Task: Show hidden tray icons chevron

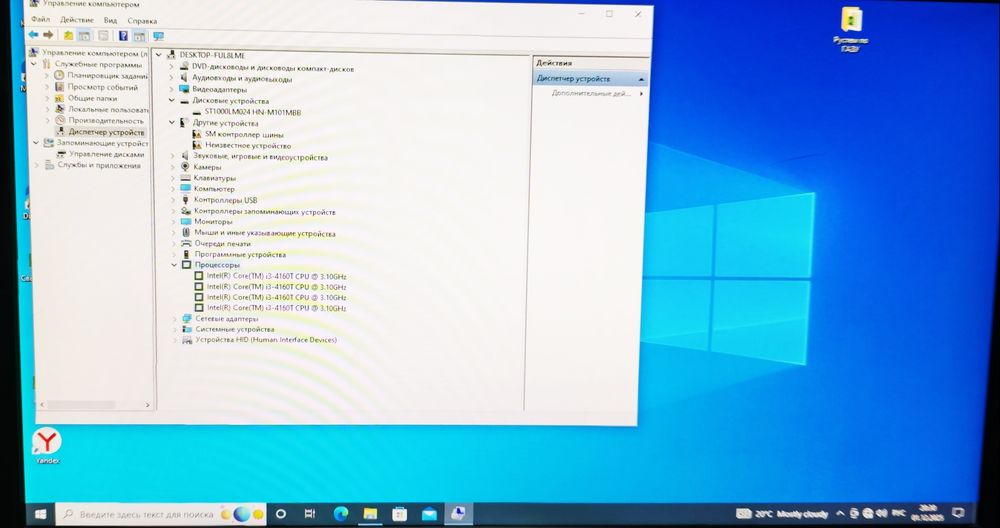Action: pyautogui.click(x=839, y=513)
